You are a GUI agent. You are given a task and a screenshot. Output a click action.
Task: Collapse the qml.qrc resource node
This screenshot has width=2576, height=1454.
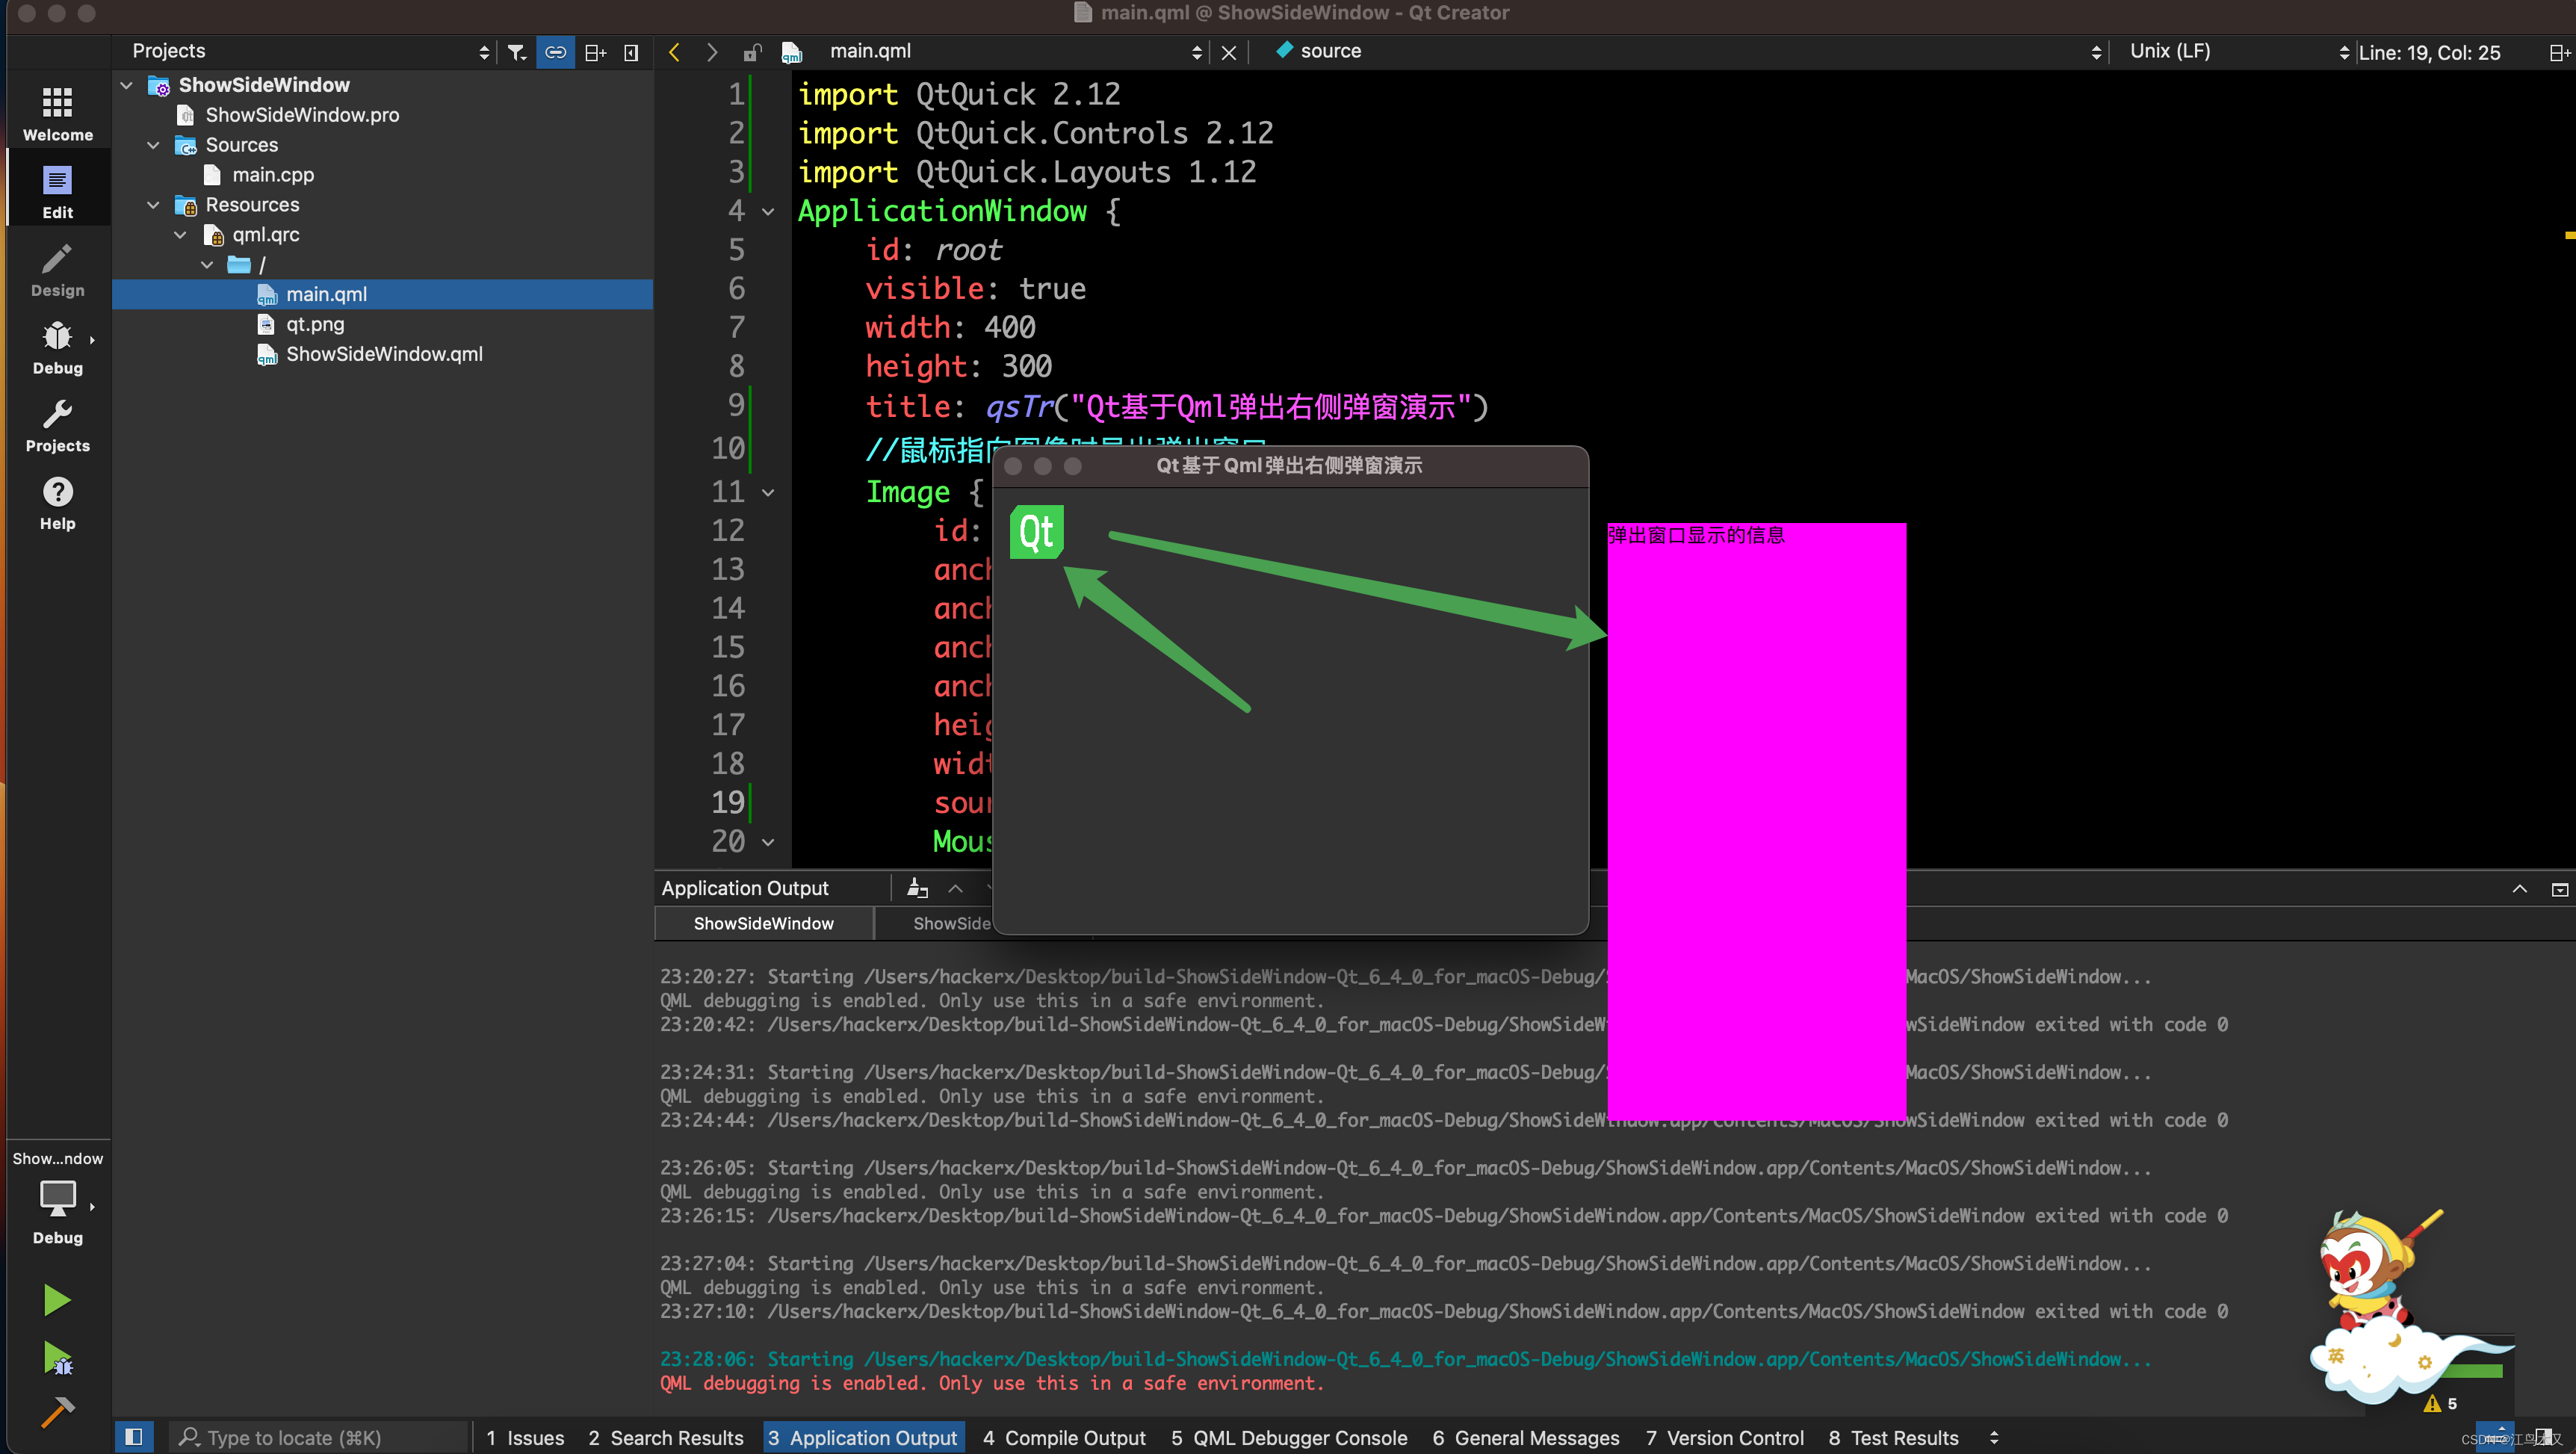coord(180,235)
